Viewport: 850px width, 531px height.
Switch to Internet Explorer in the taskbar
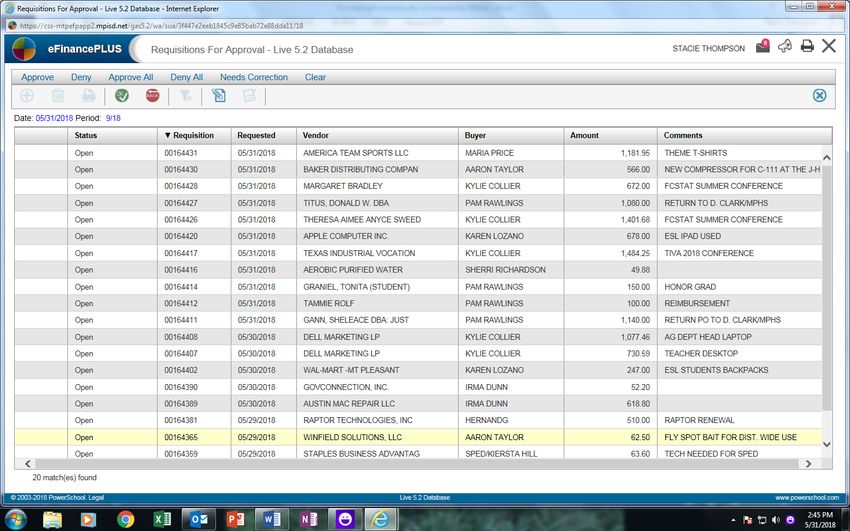click(x=381, y=520)
